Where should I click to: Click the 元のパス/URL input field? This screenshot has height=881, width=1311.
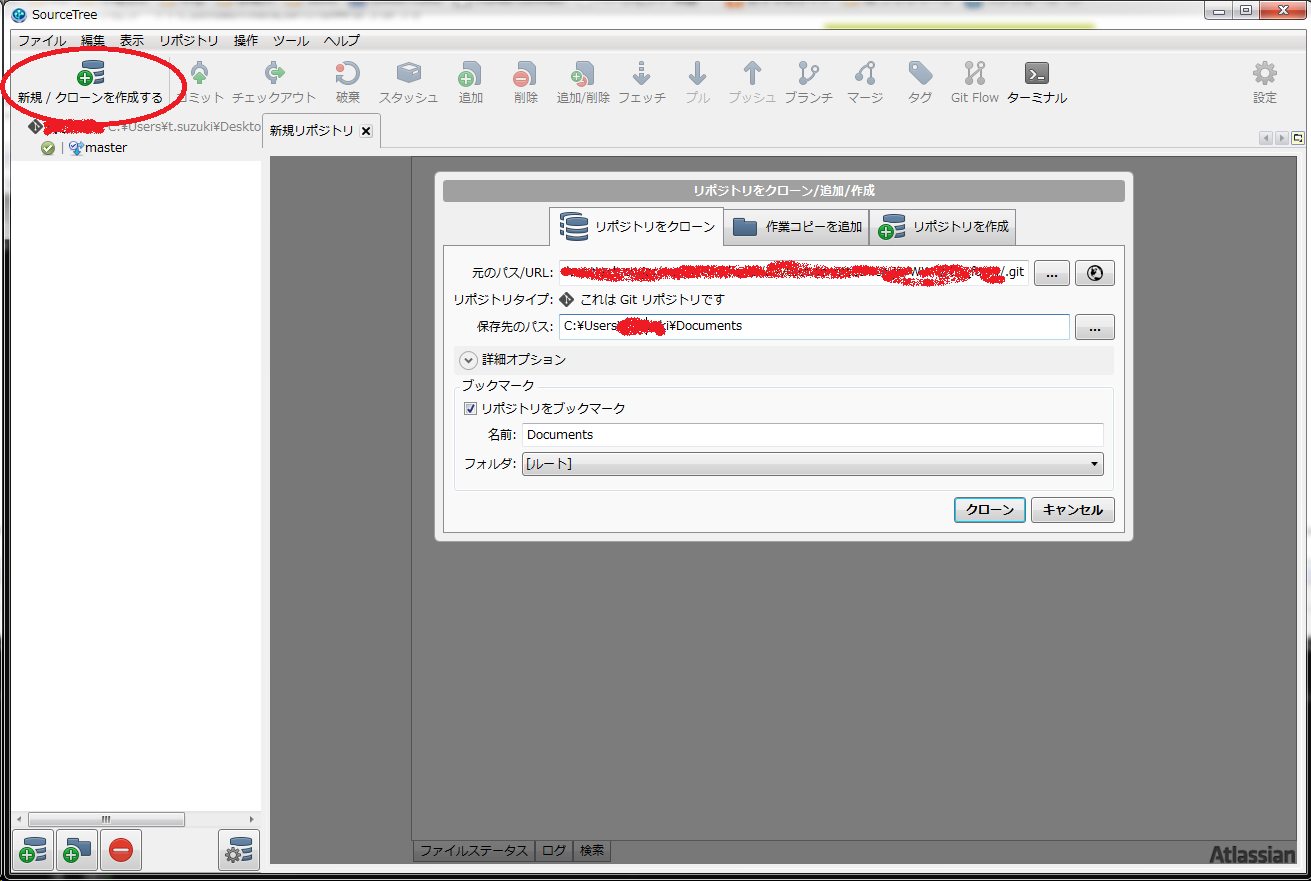click(x=794, y=273)
